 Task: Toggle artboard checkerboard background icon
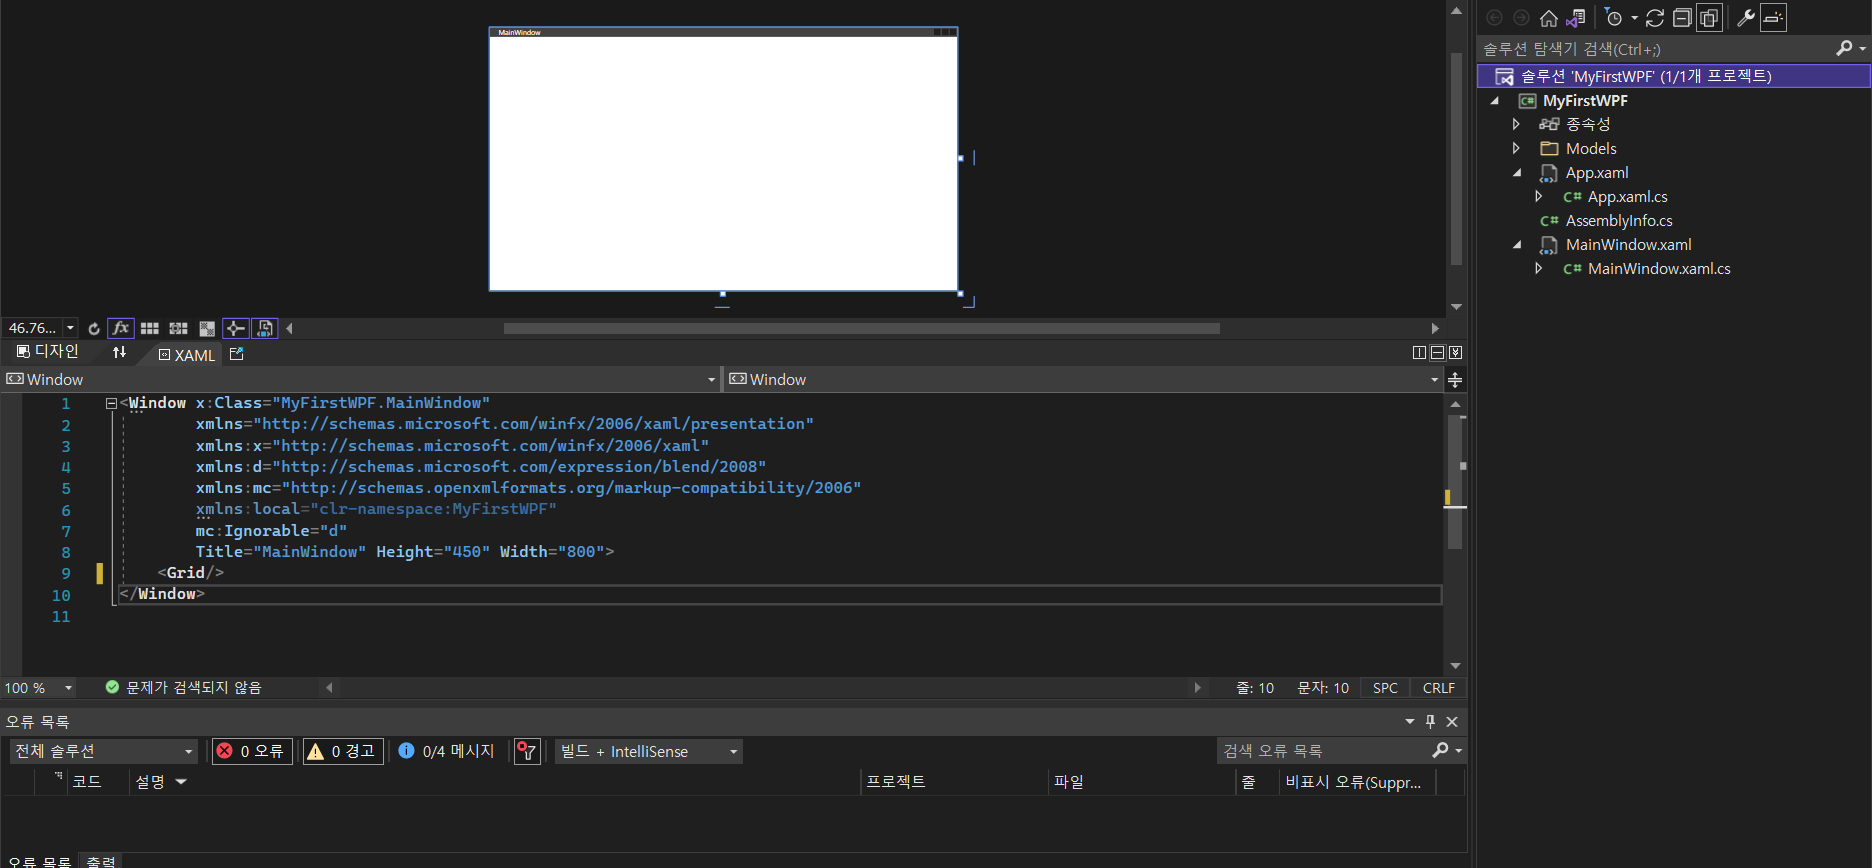(207, 328)
